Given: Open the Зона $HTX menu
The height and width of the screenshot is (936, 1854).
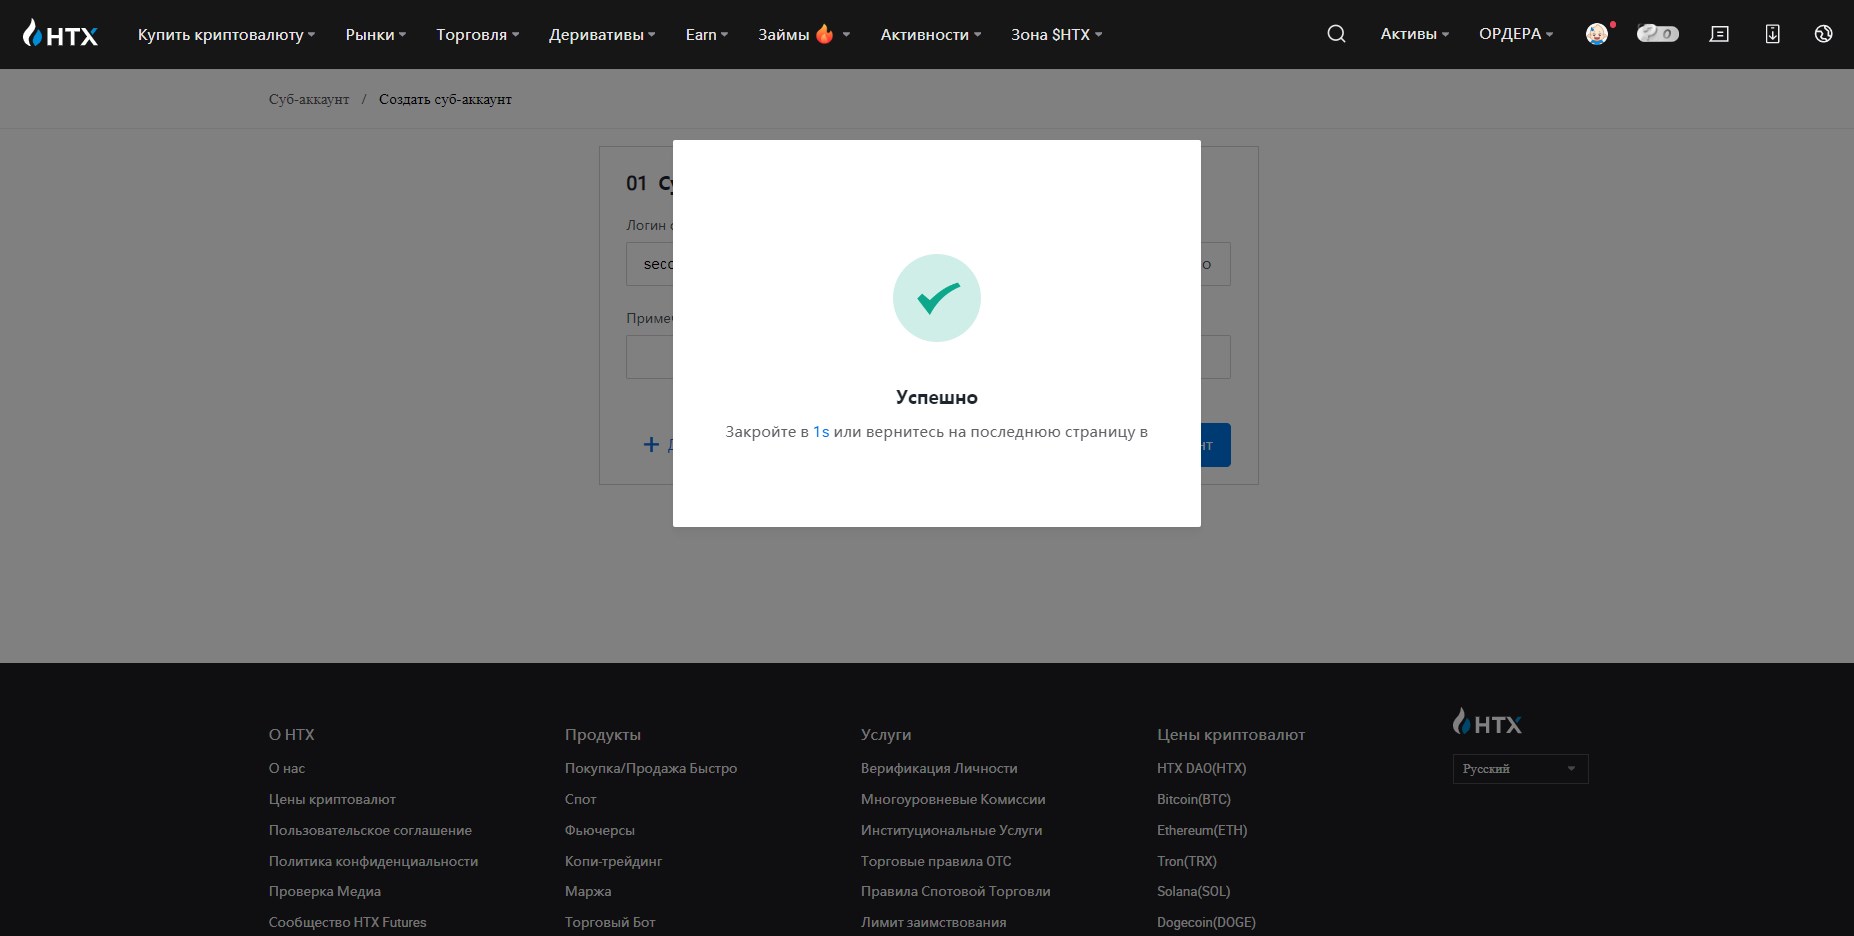Looking at the screenshot, I should click(x=1056, y=34).
